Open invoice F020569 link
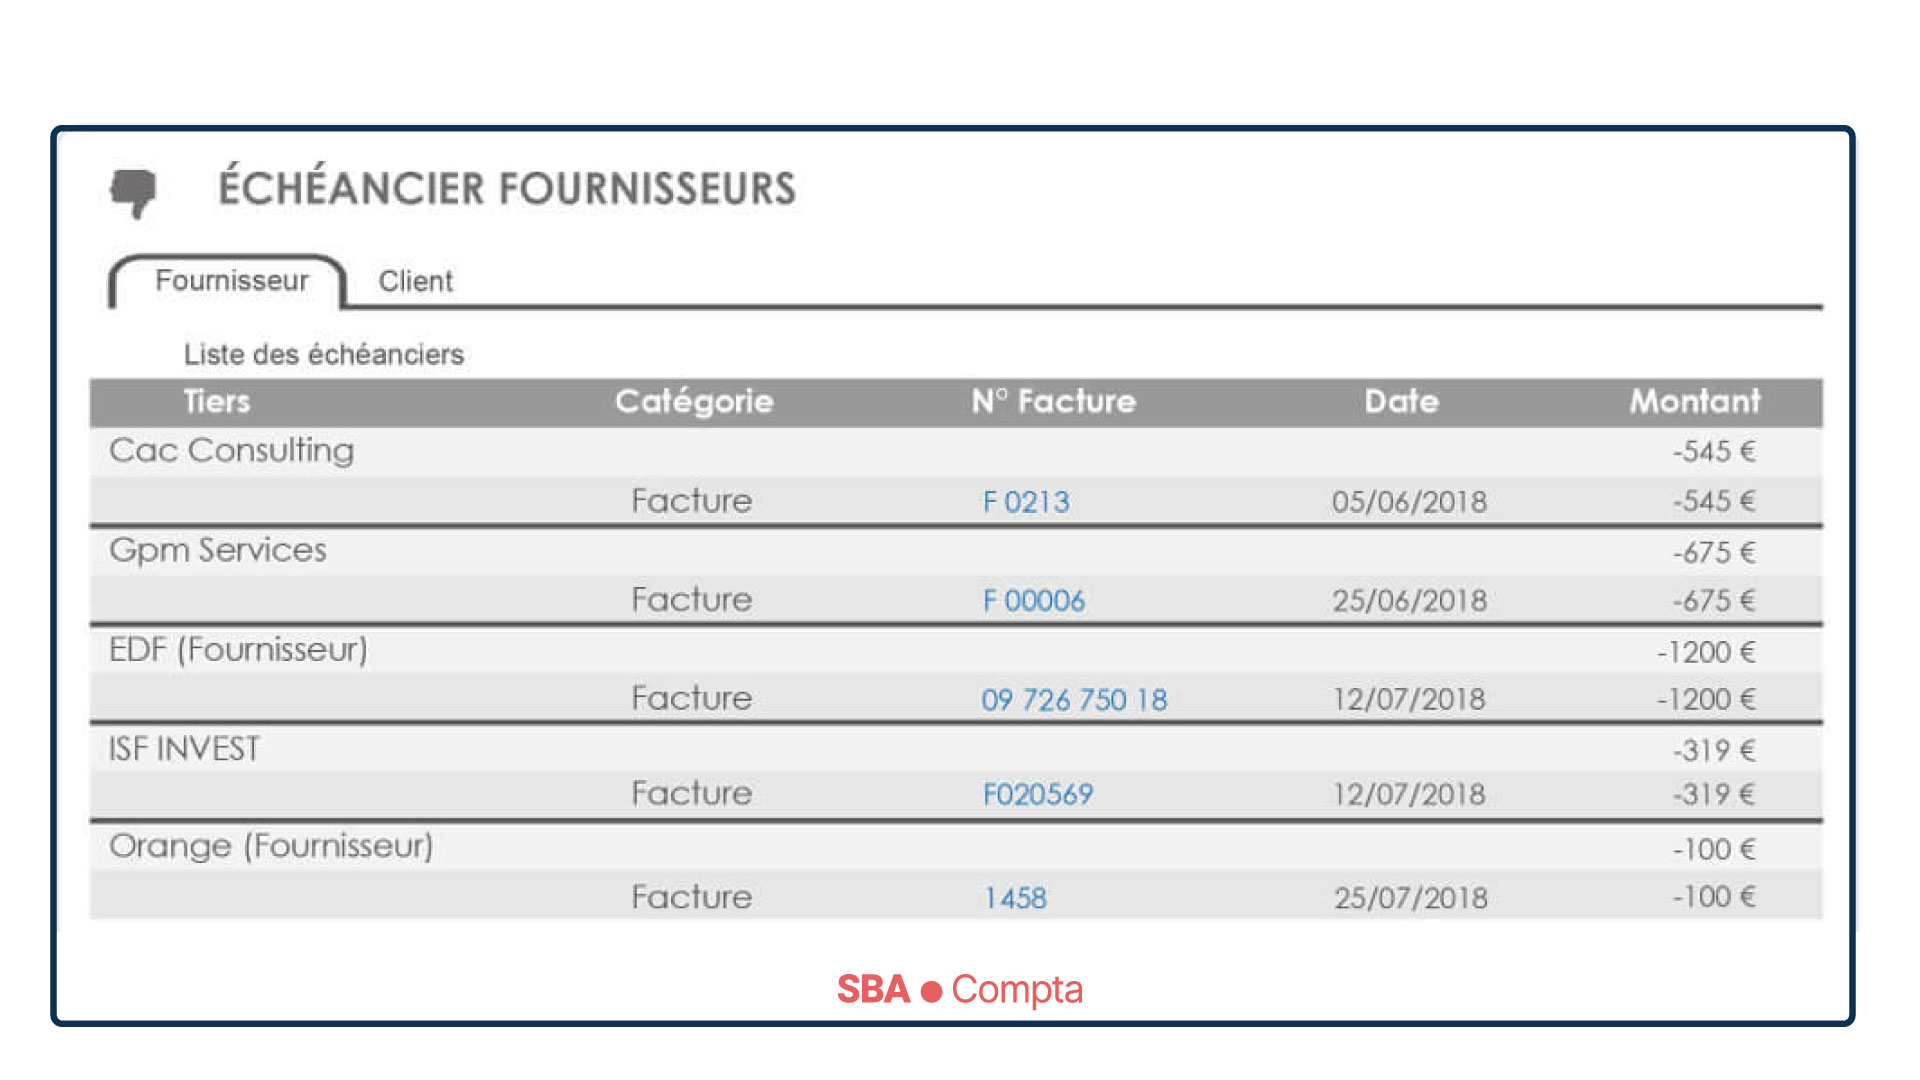 pyautogui.click(x=1037, y=795)
